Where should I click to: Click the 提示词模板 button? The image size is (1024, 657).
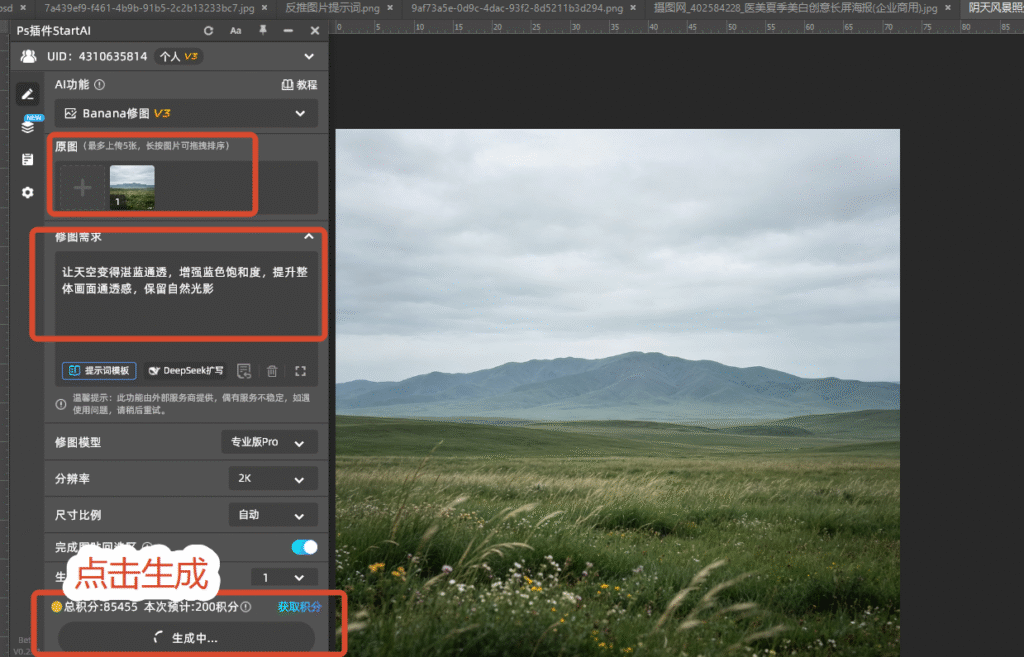(99, 371)
